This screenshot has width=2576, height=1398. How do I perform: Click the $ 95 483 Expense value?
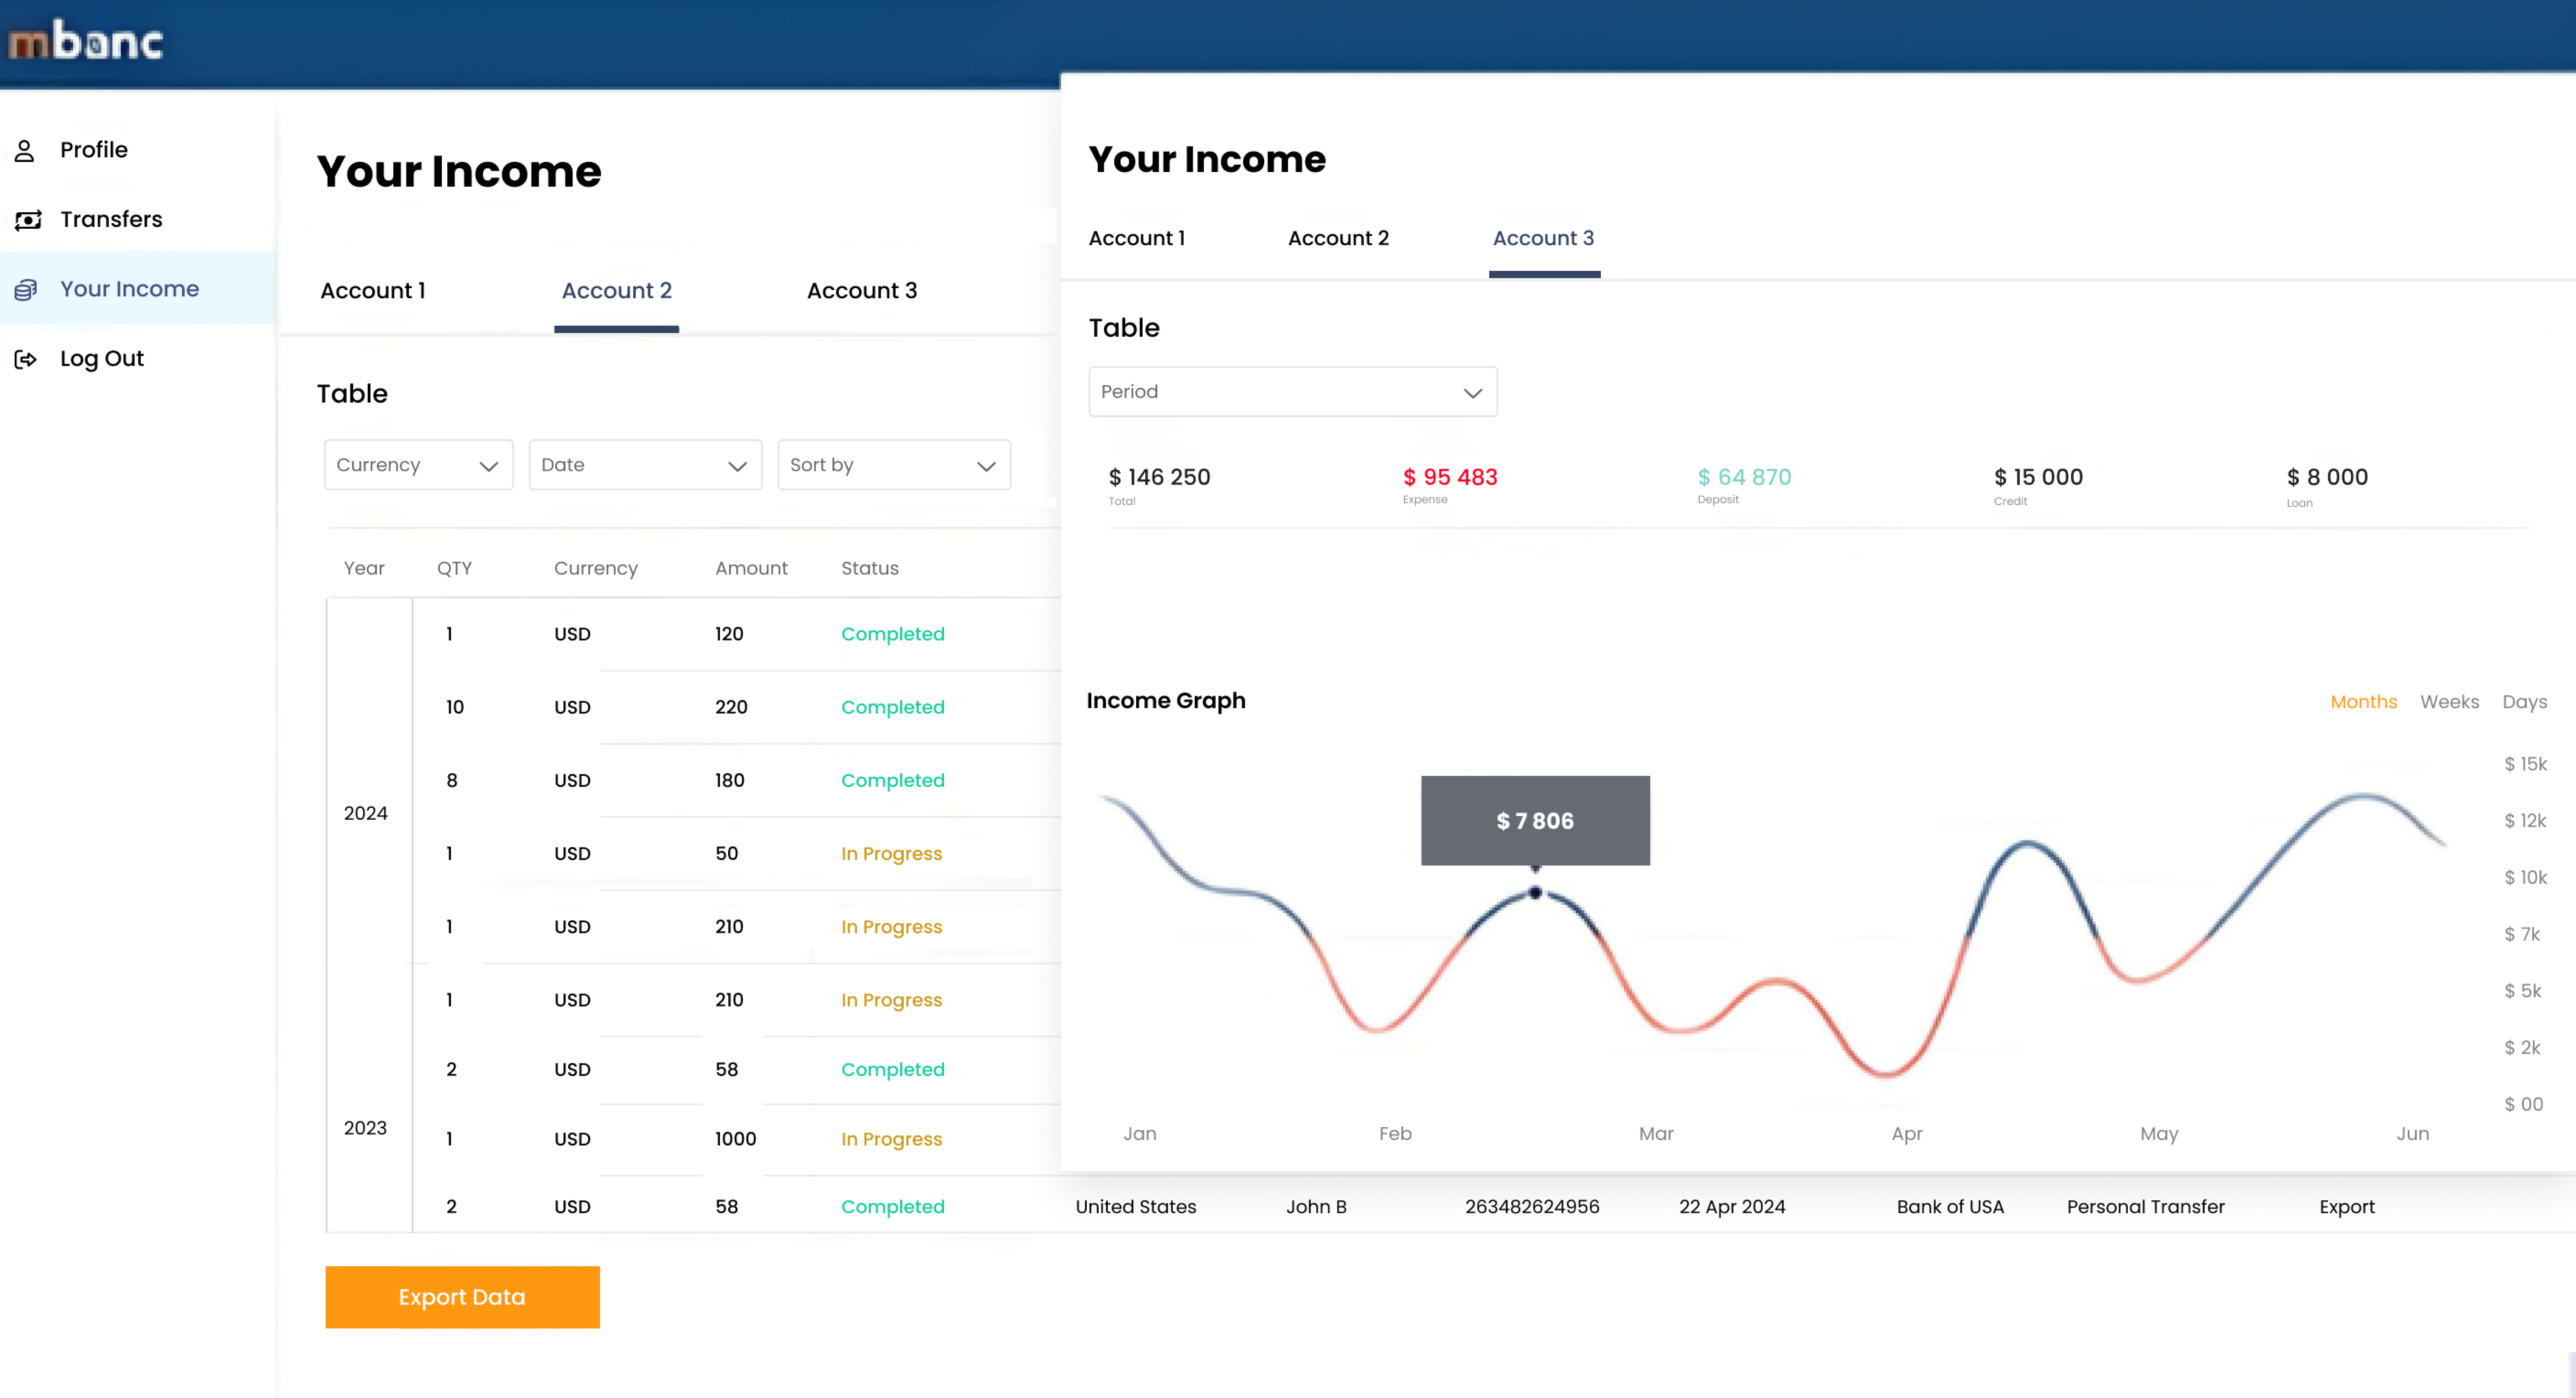pos(1450,477)
